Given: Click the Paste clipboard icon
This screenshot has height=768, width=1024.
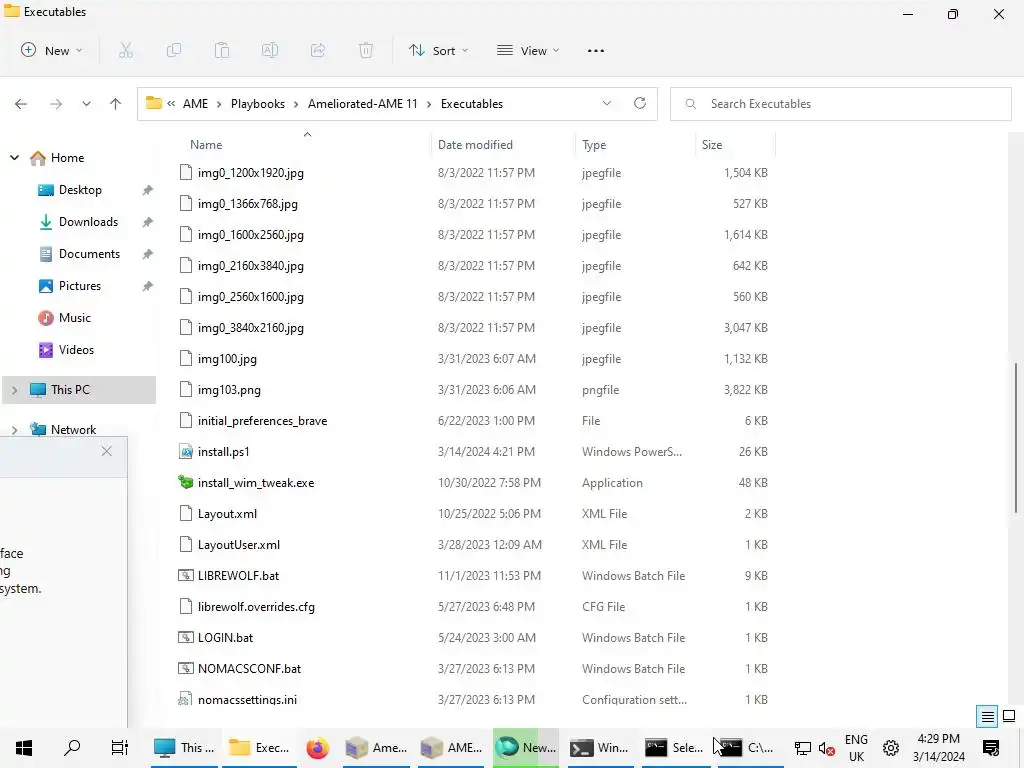Looking at the screenshot, I should click(222, 50).
